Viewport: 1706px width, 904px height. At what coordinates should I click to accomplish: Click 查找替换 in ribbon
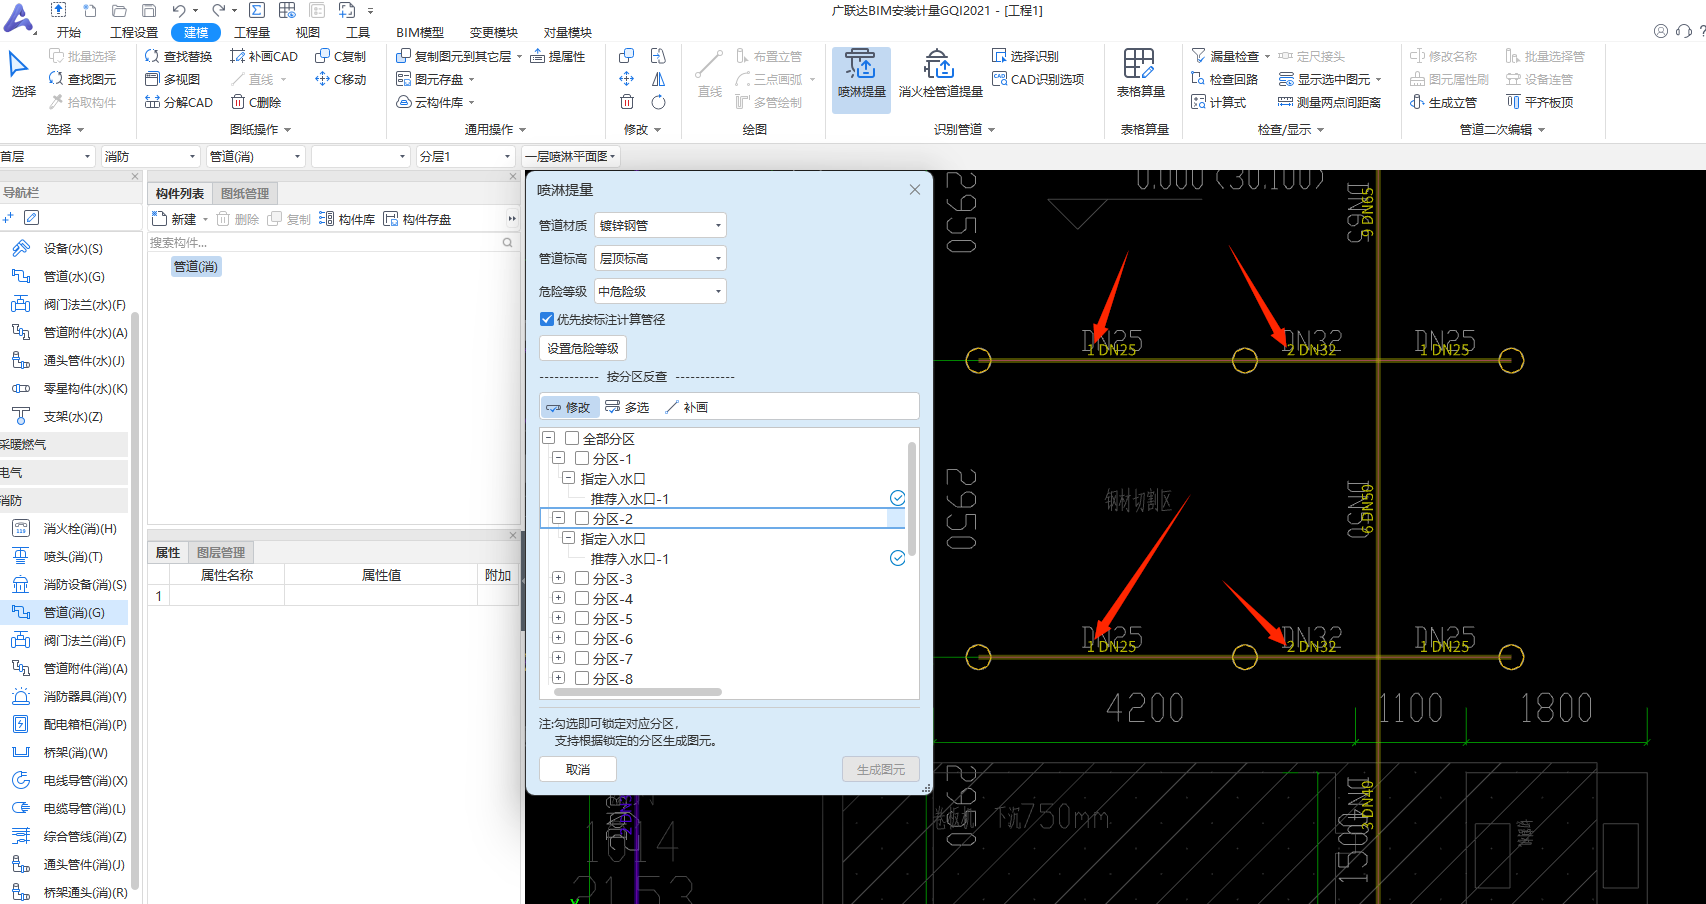178,56
